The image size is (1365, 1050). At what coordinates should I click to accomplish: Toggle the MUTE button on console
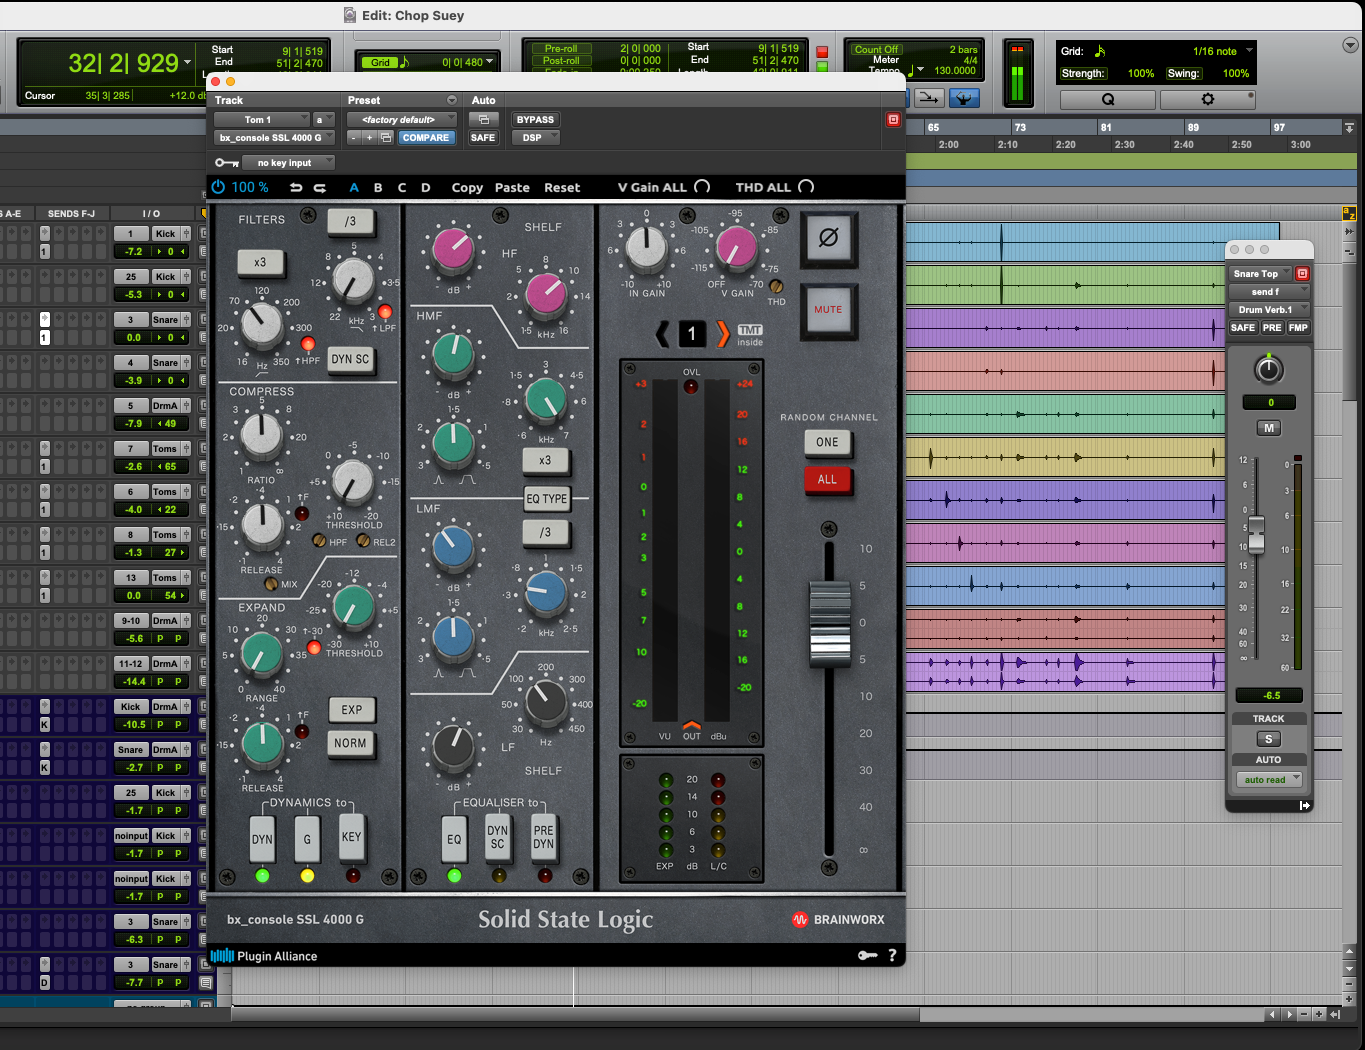point(828,310)
